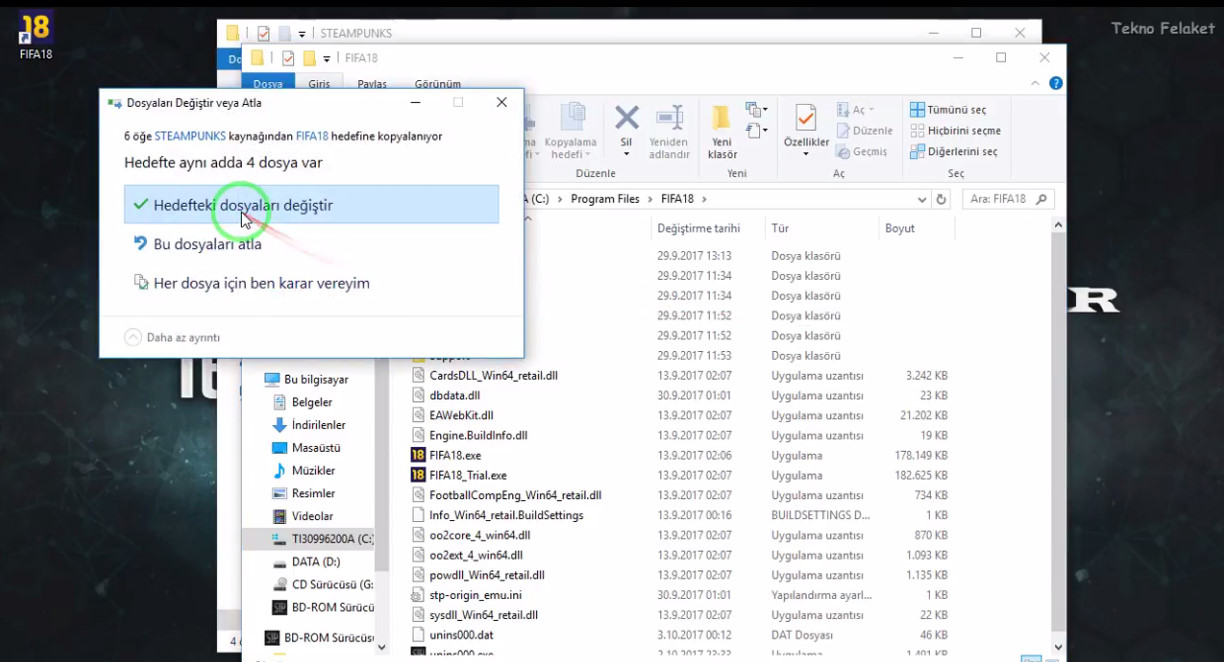Open Masaüstü in navigation pane
The width and height of the screenshot is (1224, 662).
click(307, 448)
